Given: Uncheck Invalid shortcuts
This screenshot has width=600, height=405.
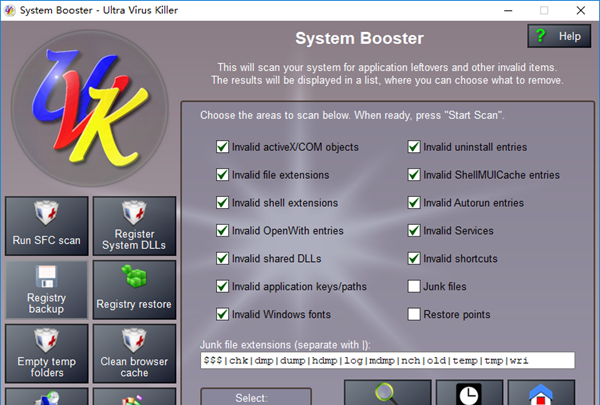Looking at the screenshot, I should tap(414, 259).
